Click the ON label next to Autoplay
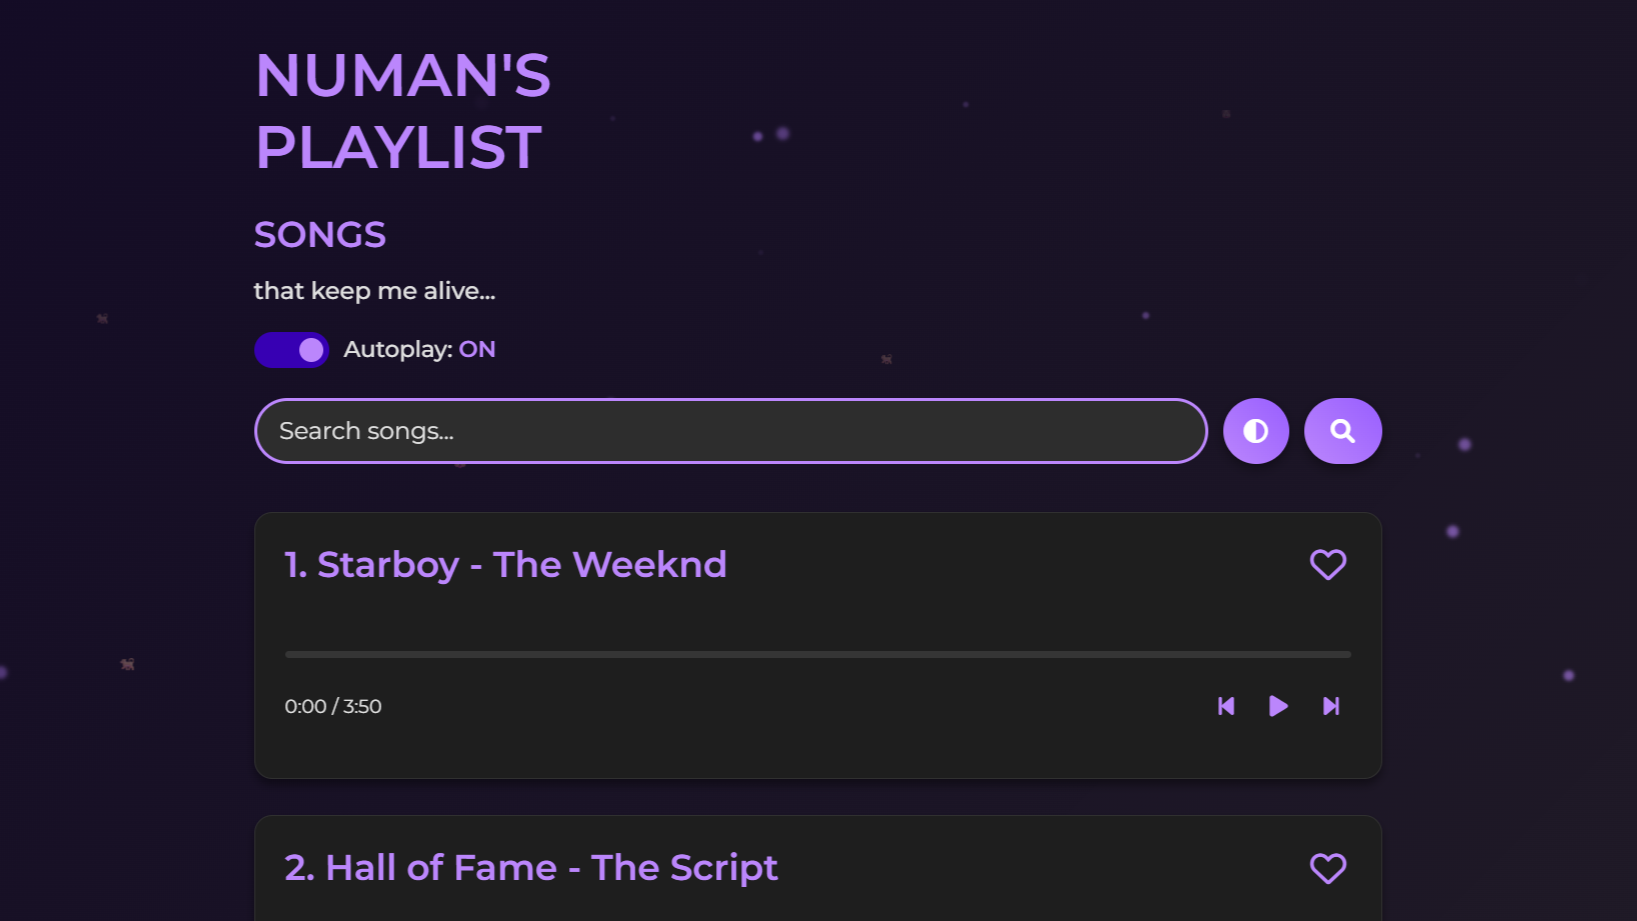The image size is (1637, 921). [x=477, y=349]
